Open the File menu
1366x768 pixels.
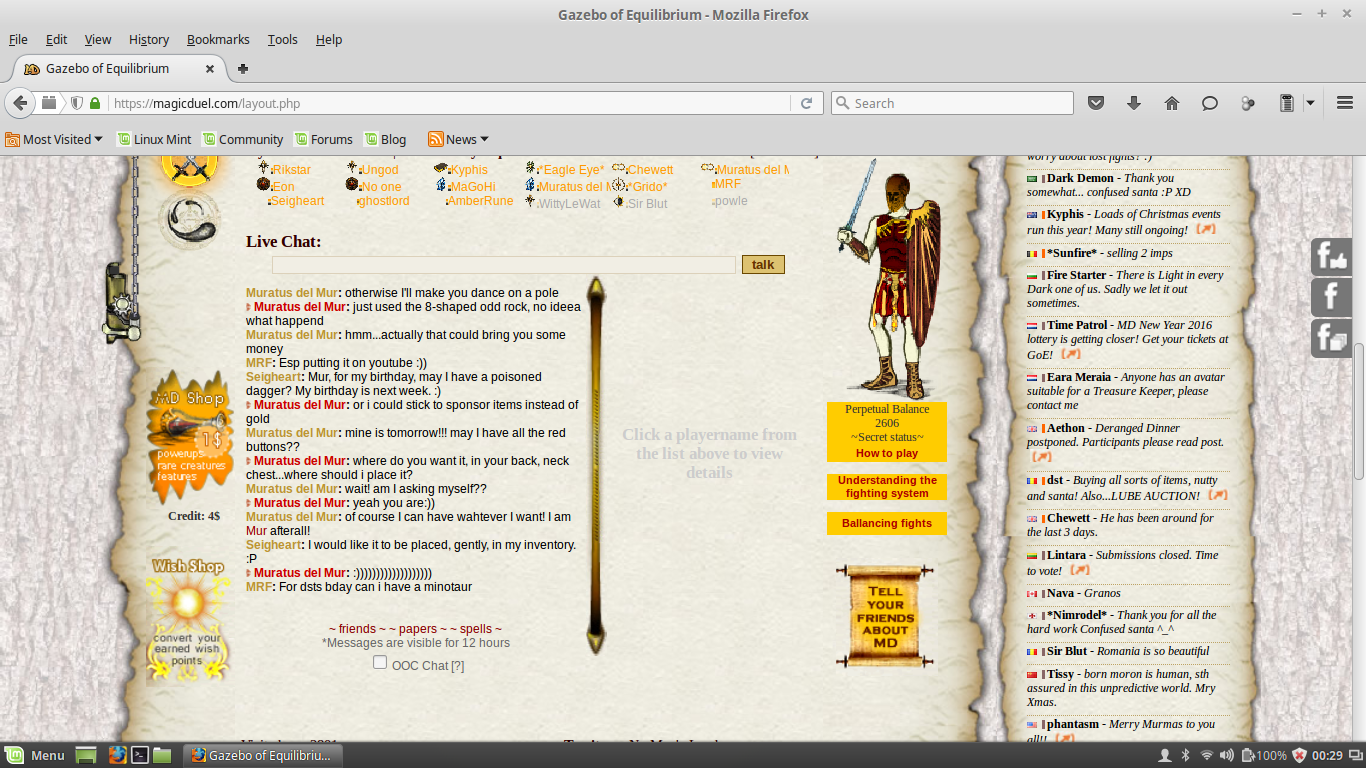point(18,39)
